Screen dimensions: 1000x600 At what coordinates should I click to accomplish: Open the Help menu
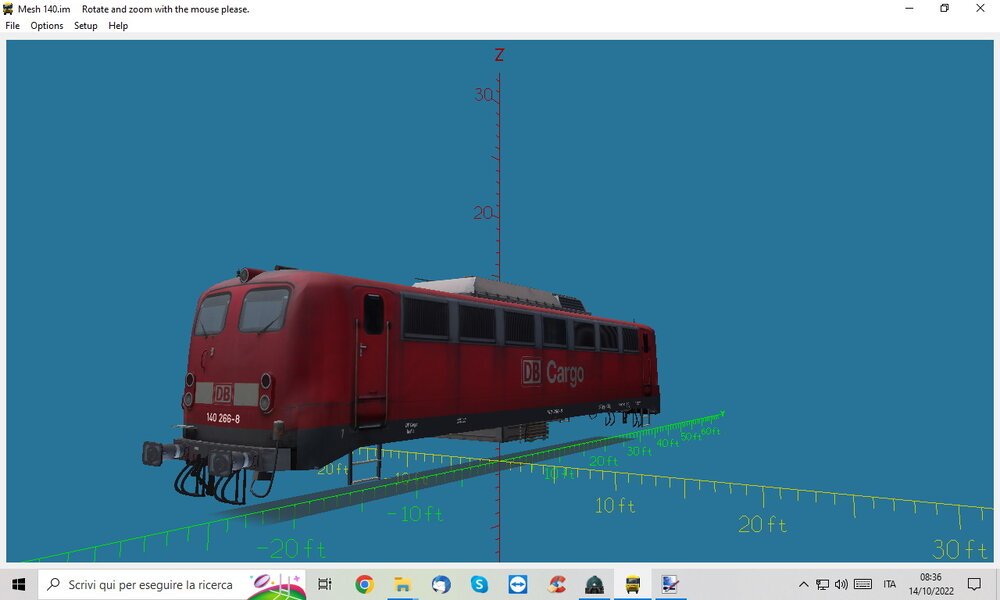coord(118,26)
